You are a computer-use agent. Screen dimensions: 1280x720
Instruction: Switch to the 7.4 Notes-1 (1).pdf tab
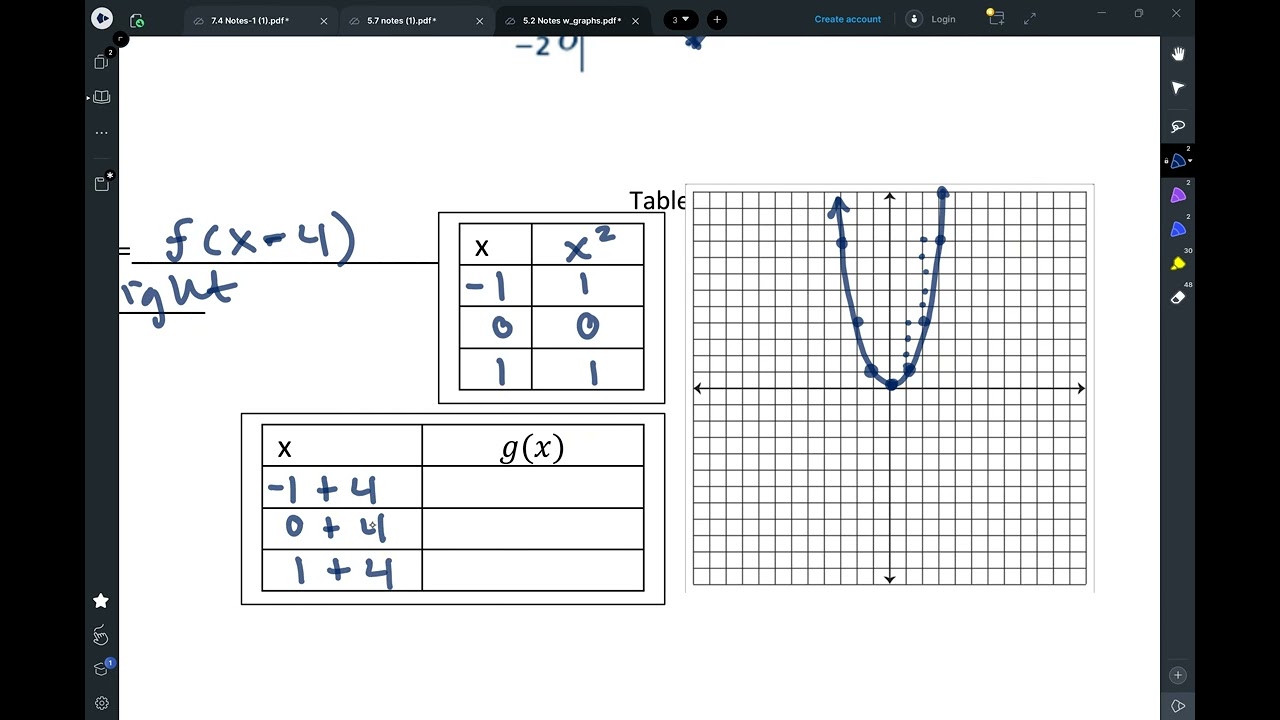pos(250,20)
